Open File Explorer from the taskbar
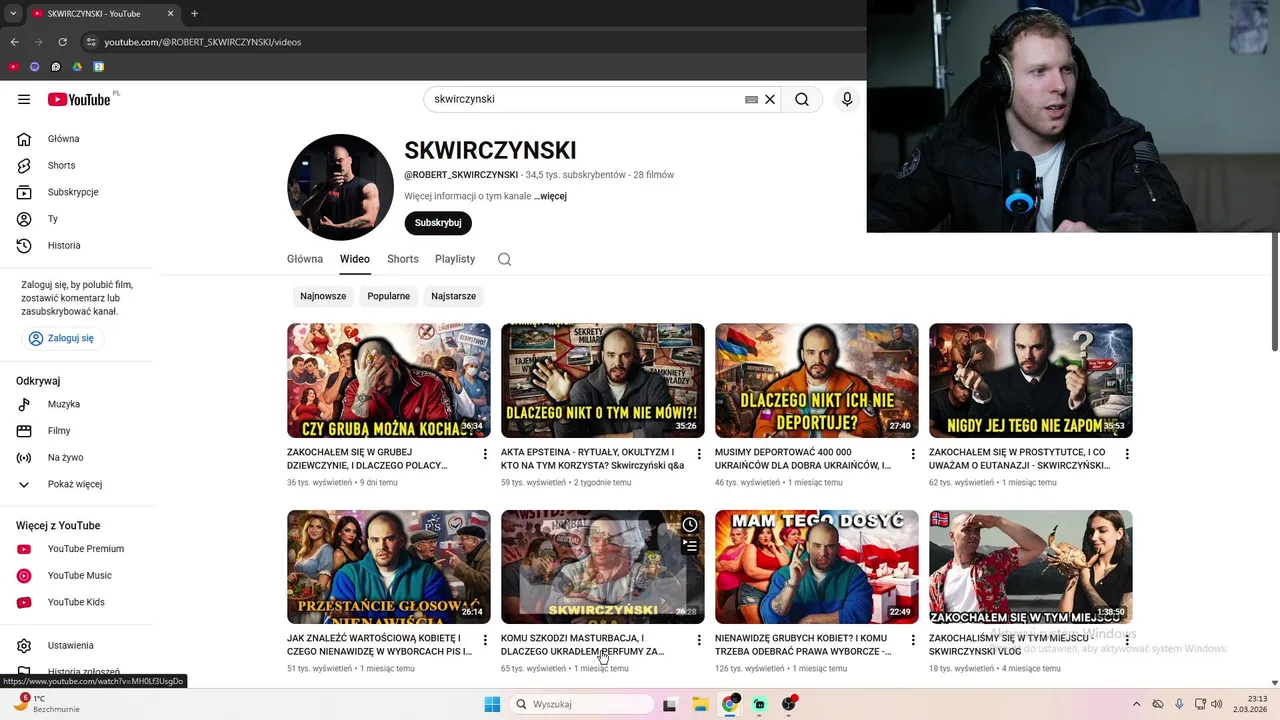 pos(700,704)
